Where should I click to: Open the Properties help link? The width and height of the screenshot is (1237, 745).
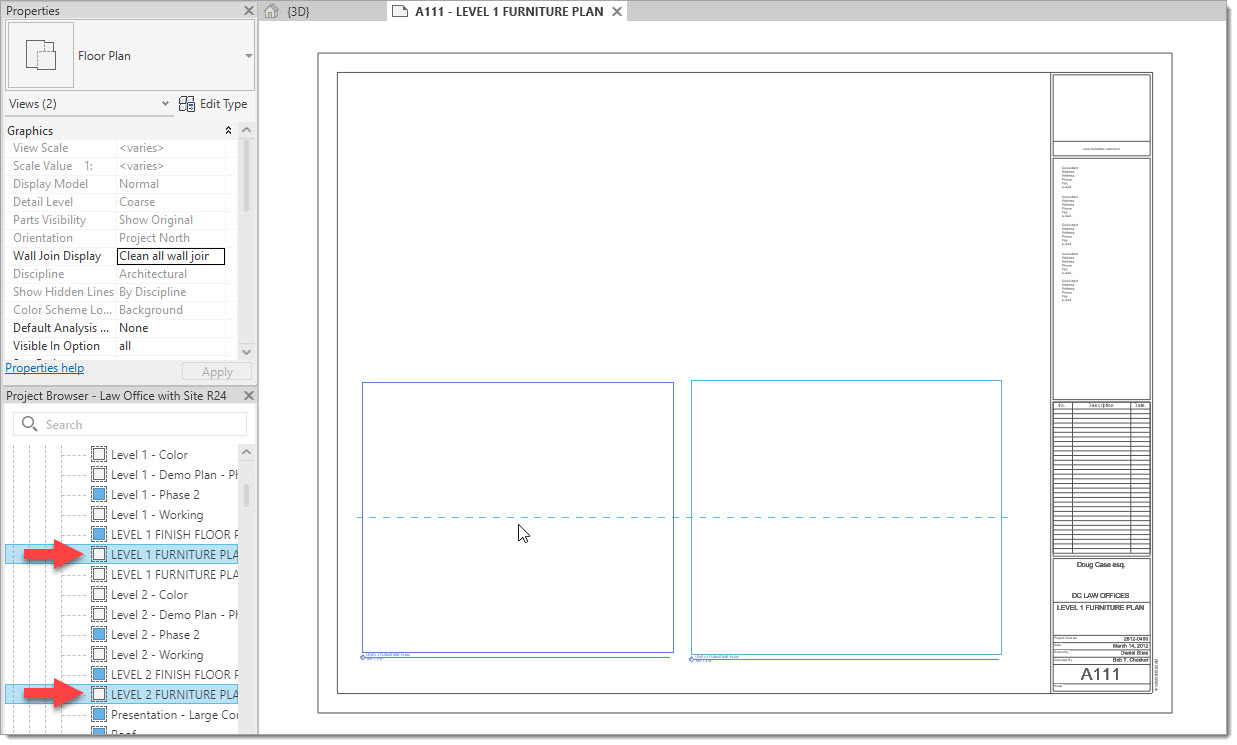tap(45, 368)
